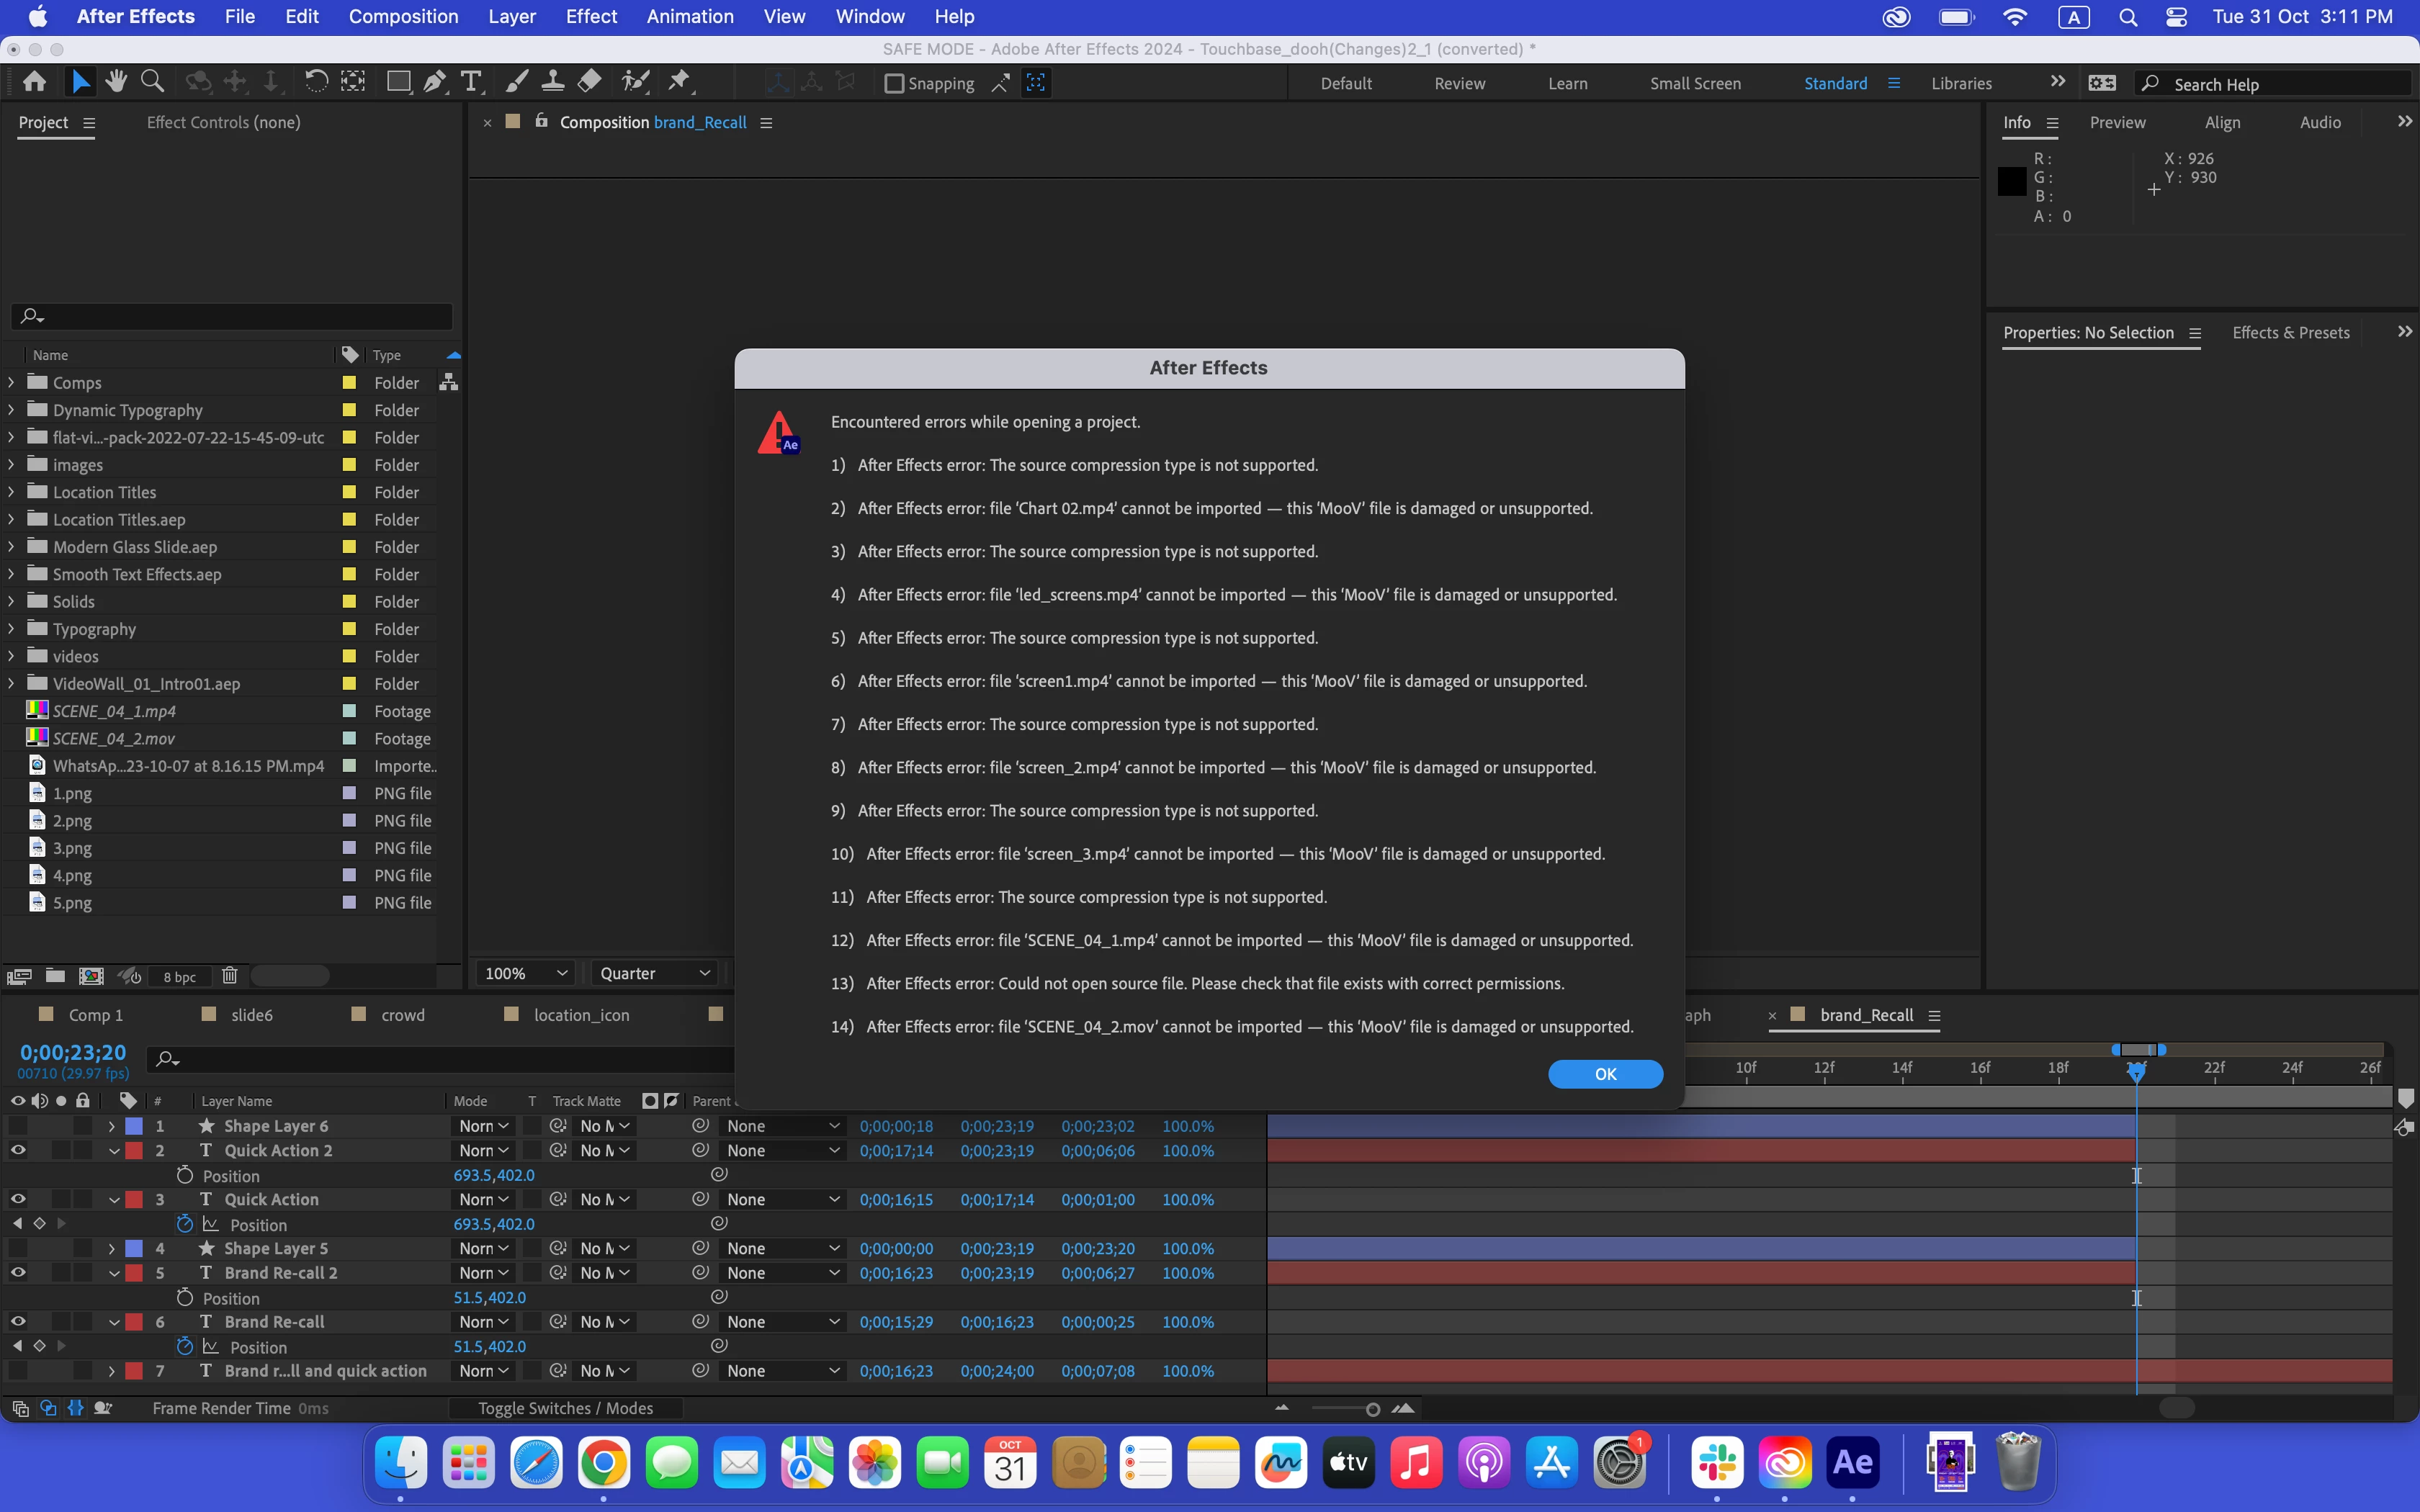
Task: Open the 100% magnification dropdown
Action: point(526,974)
